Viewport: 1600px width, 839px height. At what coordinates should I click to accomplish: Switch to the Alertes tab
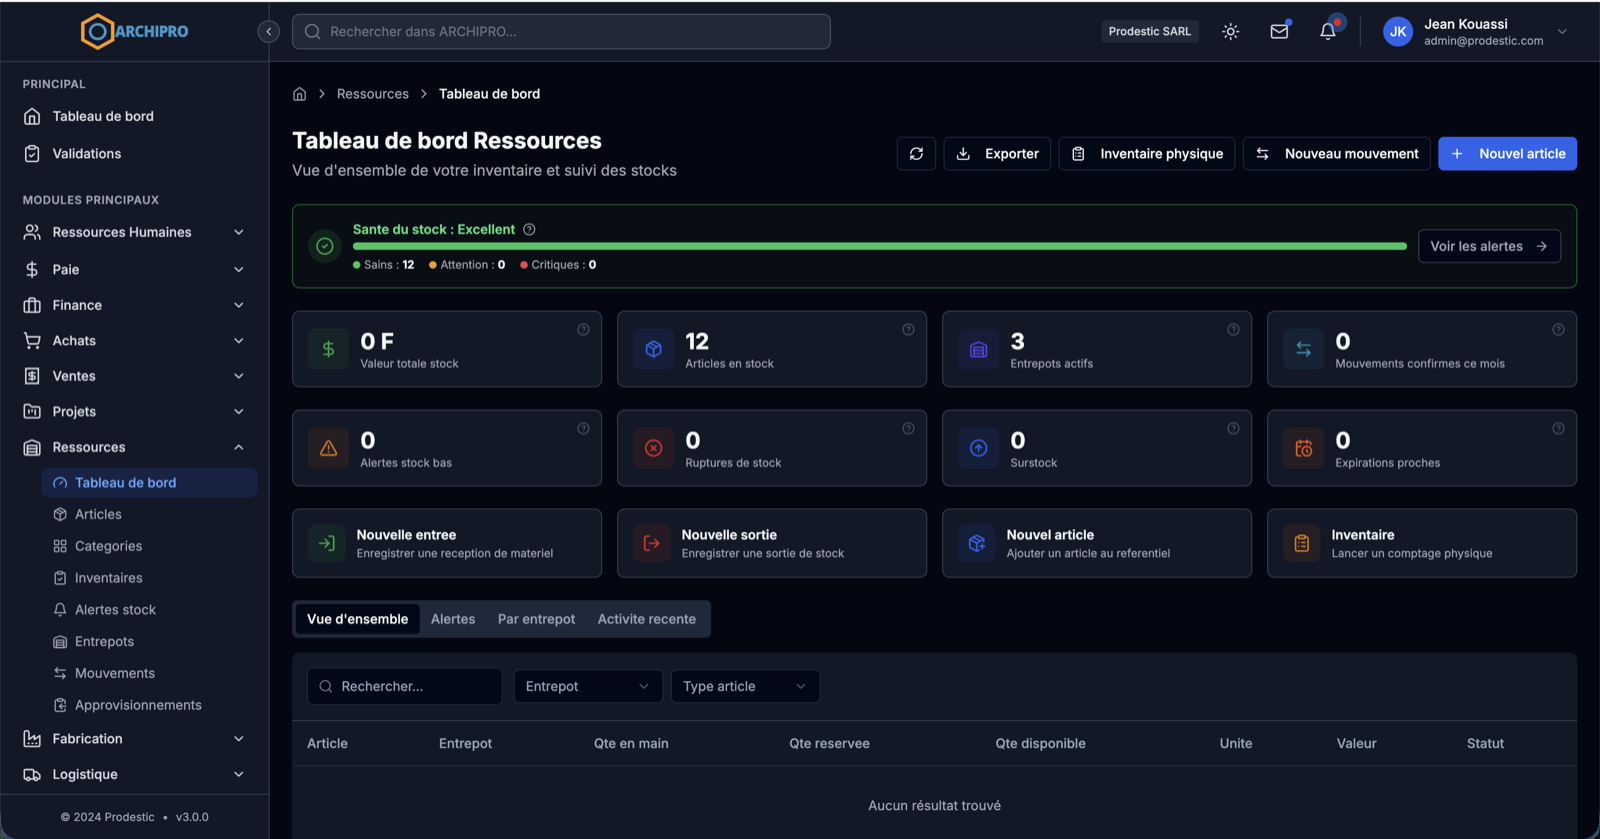[x=453, y=619]
